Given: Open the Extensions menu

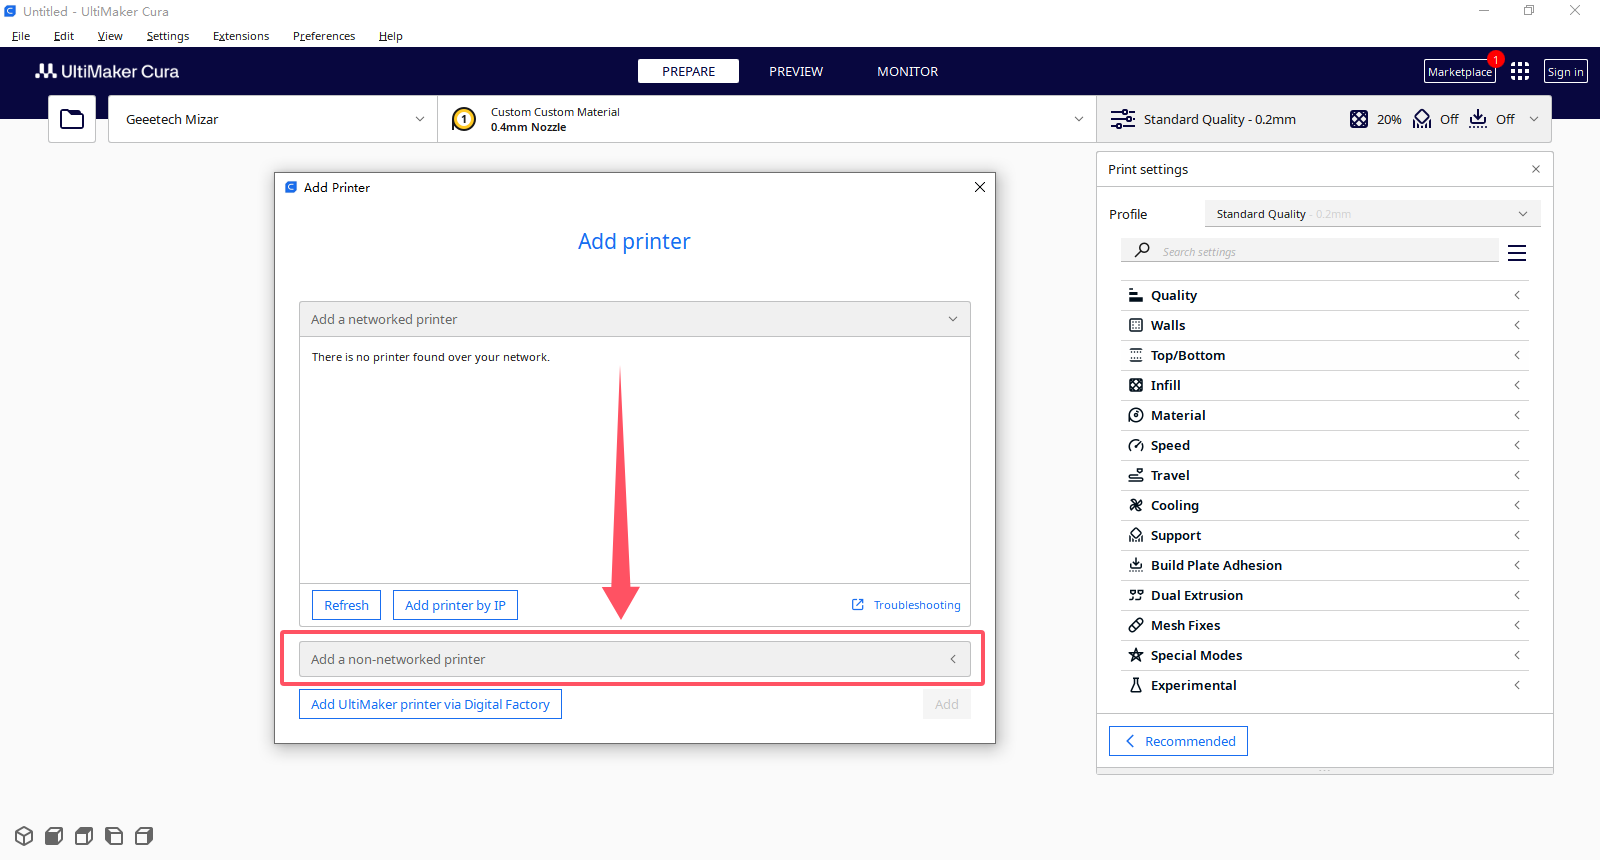Looking at the screenshot, I should [x=241, y=36].
